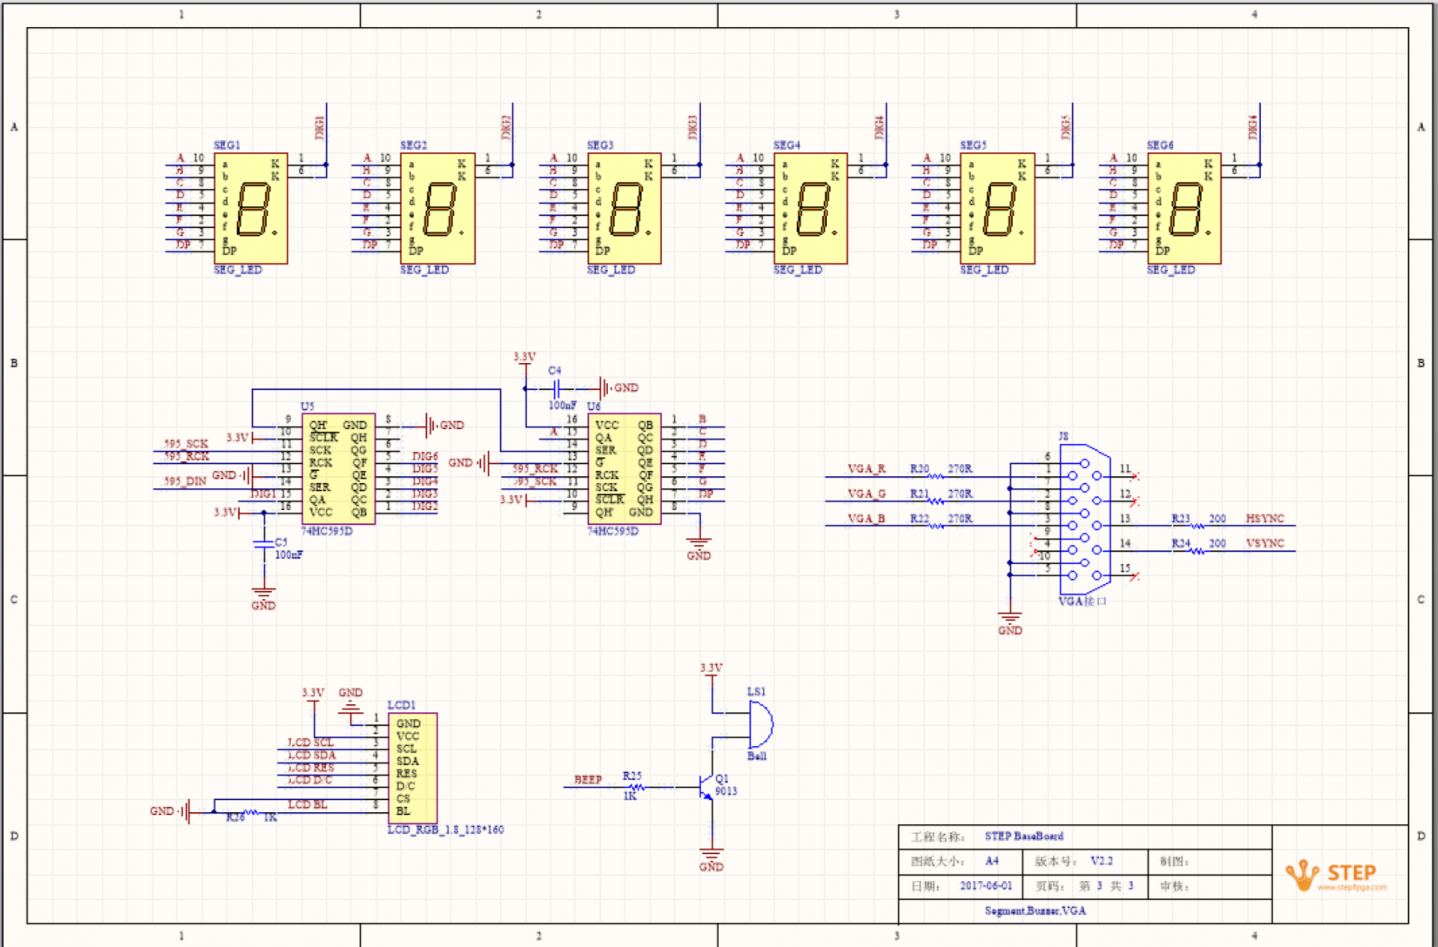Select the R23 200 ohm resistor symbol
This screenshot has width=1438, height=947.
tap(1196, 525)
